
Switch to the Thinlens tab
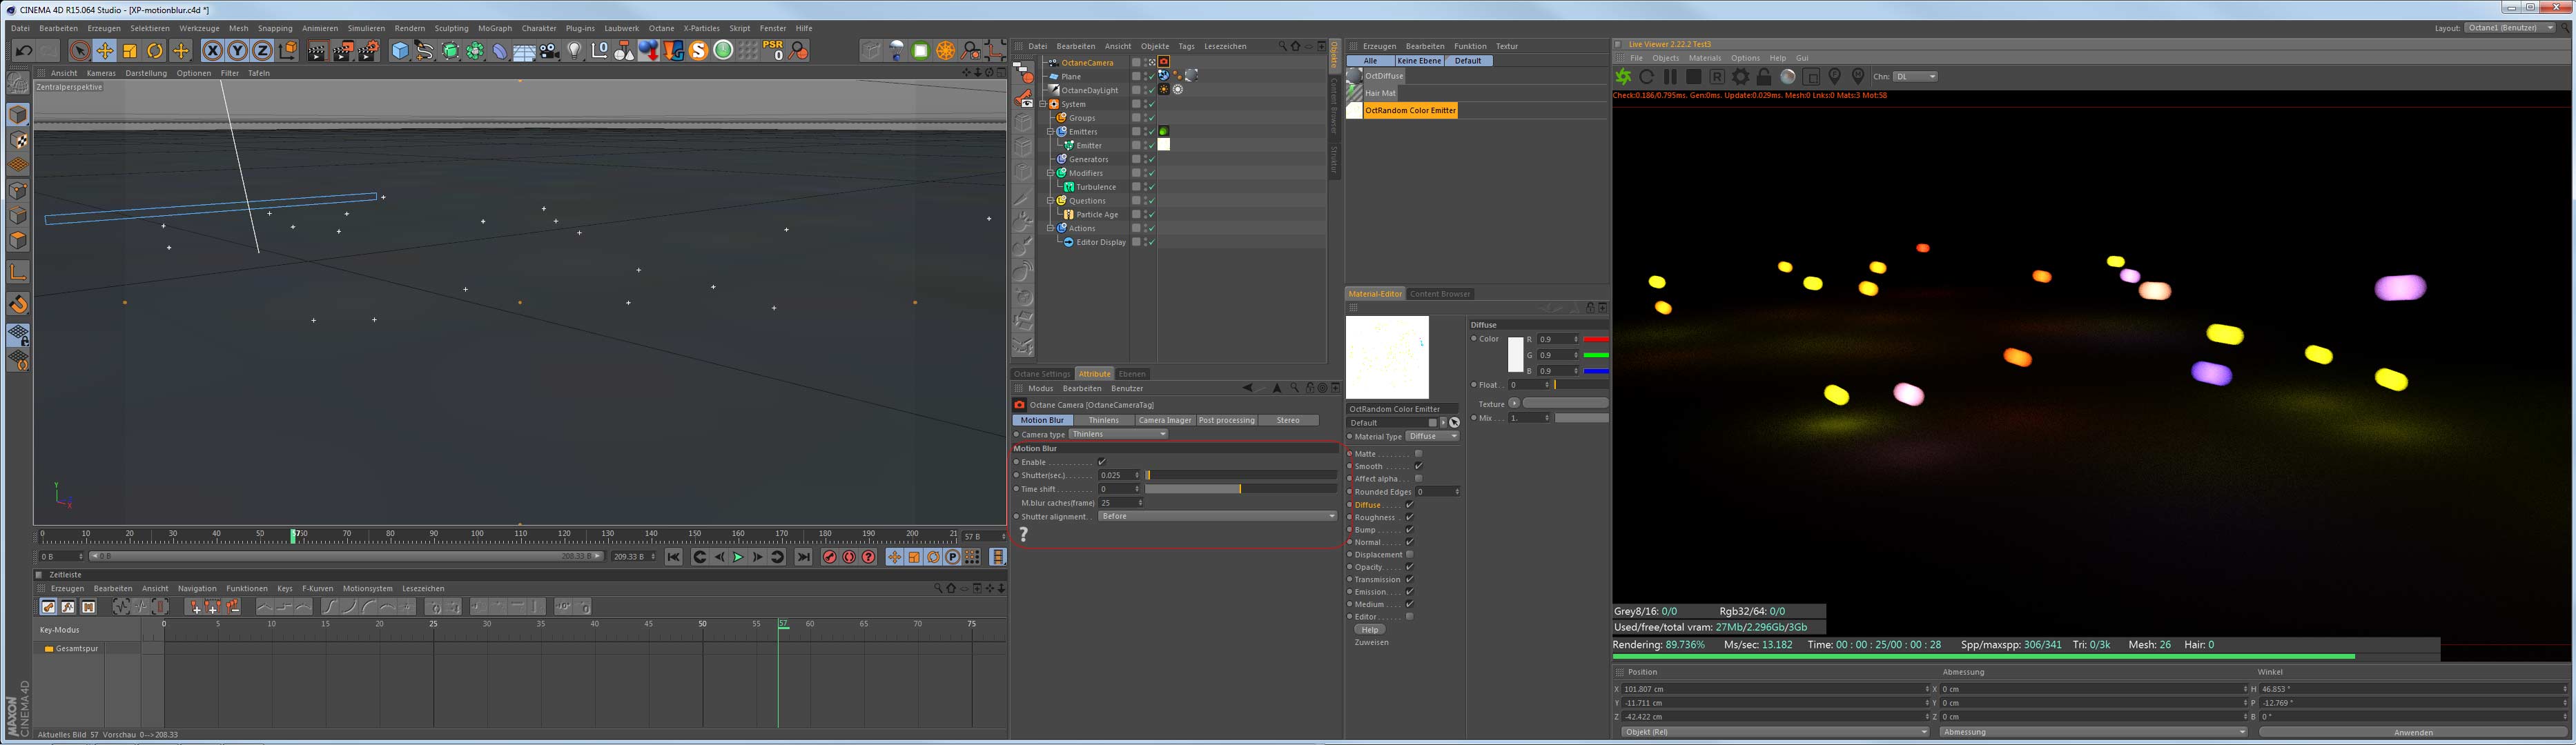point(1103,420)
